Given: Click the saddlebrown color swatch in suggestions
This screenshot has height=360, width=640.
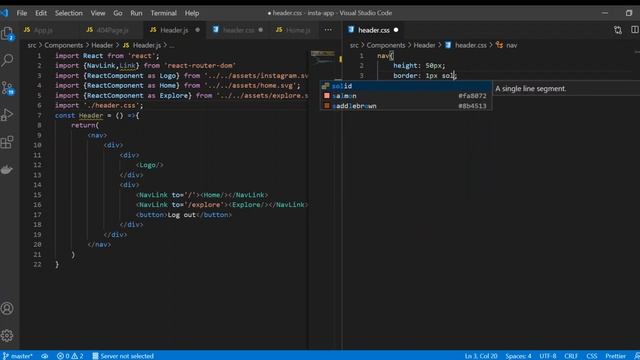Looking at the screenshot, I should pos(327,106).
